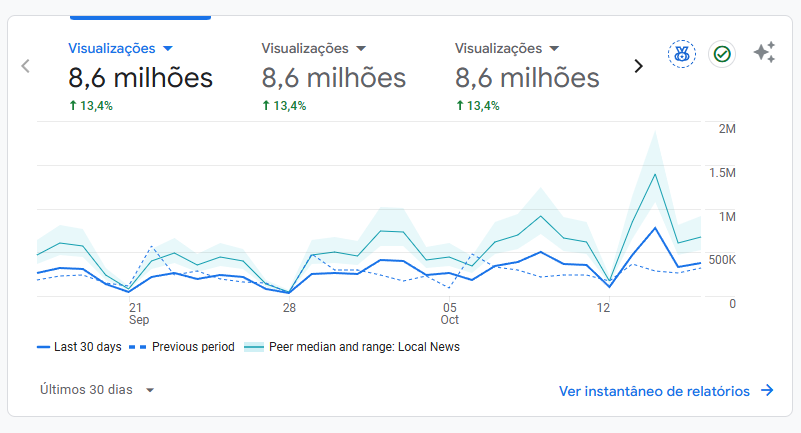
Task: Open the Últimos 30 dias date range dropdown
Action: (97, 390)
